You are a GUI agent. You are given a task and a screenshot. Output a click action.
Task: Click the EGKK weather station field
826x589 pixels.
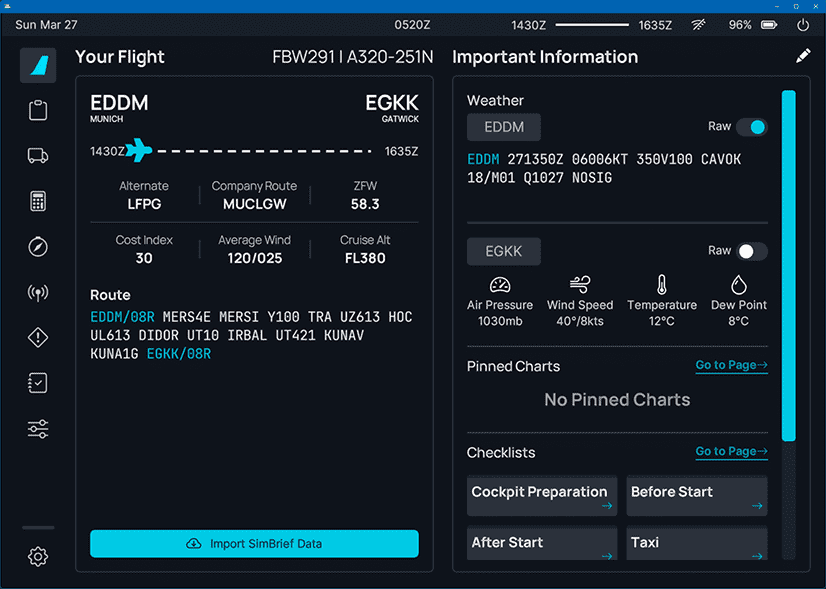tap(504, 251)
